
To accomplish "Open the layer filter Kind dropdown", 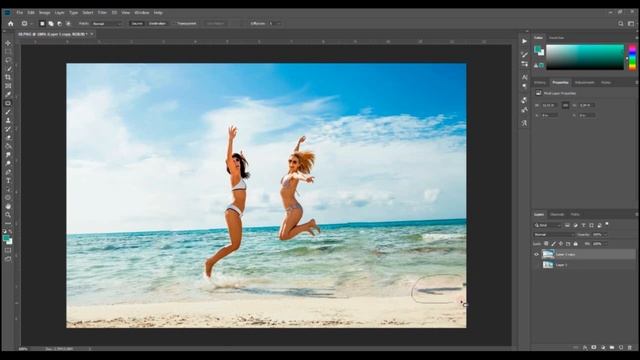I will (x=548, y=225).
